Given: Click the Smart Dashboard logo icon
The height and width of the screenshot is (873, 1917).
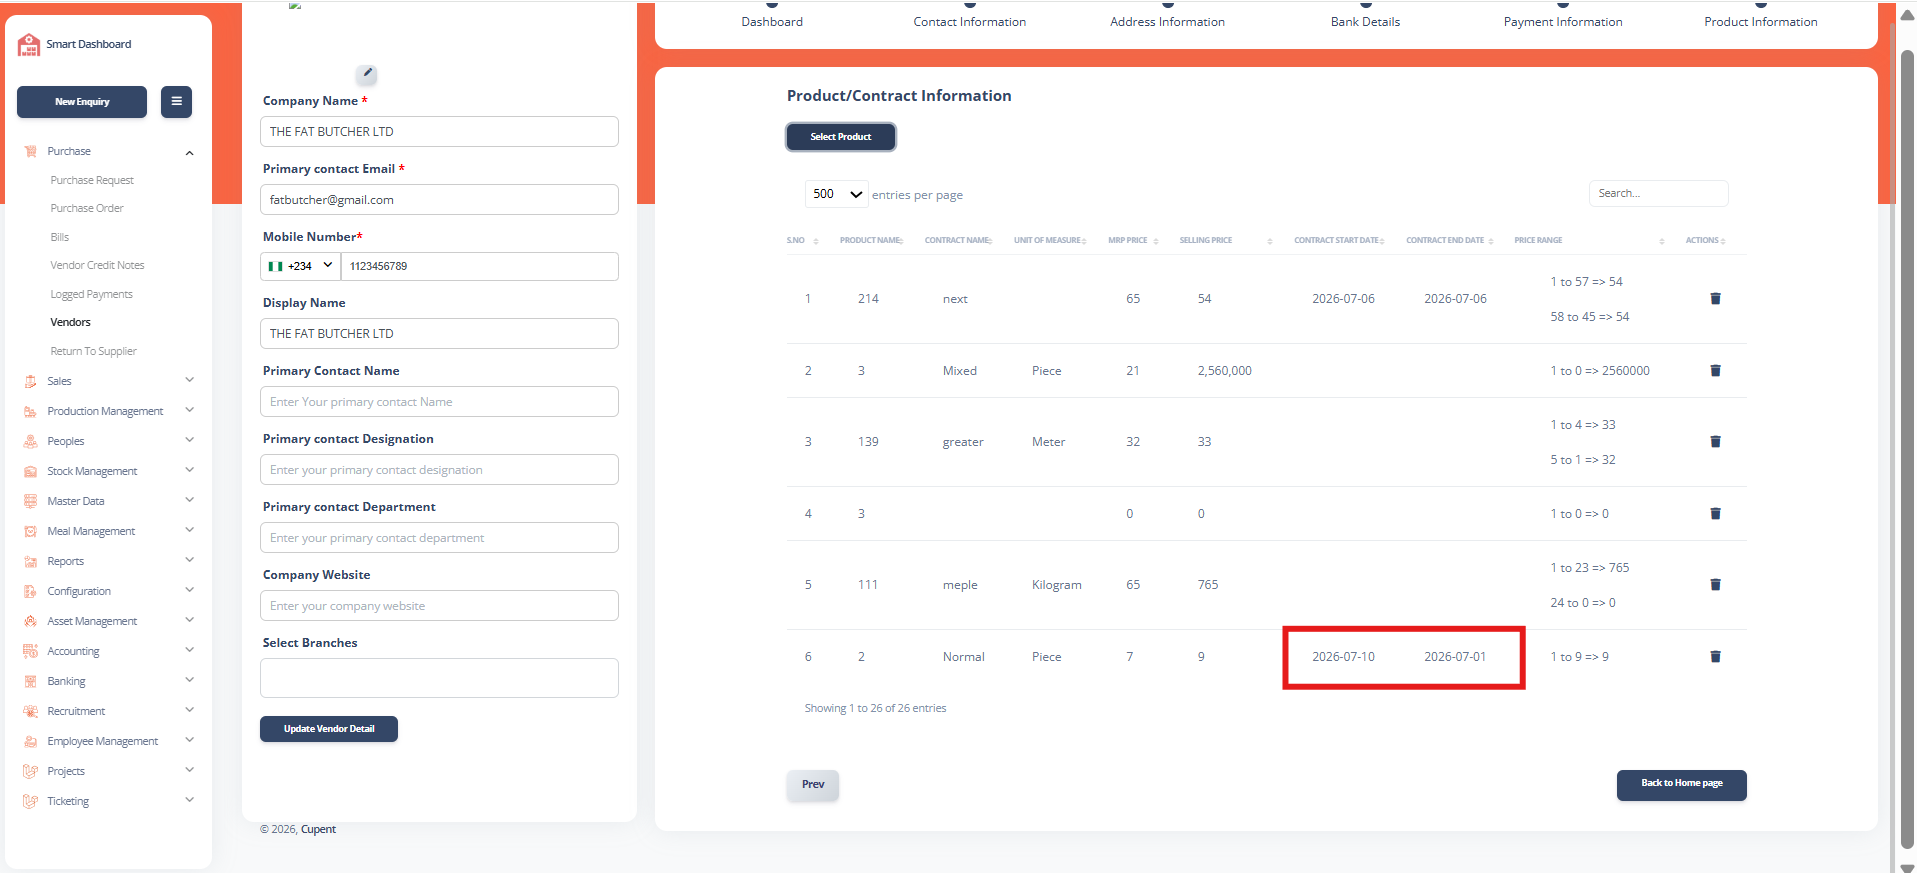Looking at the screenshot, I should (29, 44).
